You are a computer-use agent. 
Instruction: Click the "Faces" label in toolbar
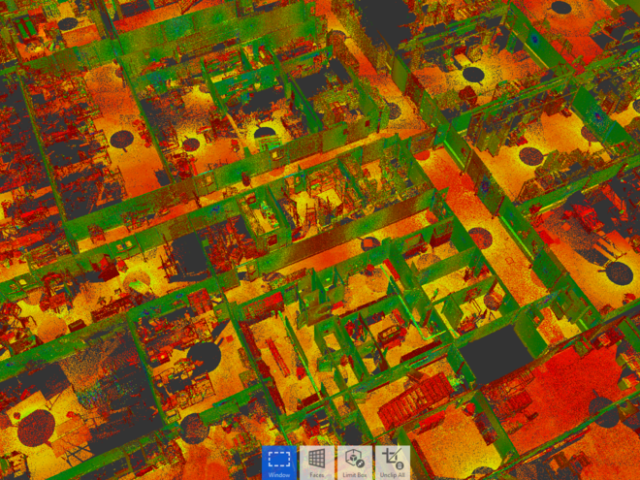316,475
